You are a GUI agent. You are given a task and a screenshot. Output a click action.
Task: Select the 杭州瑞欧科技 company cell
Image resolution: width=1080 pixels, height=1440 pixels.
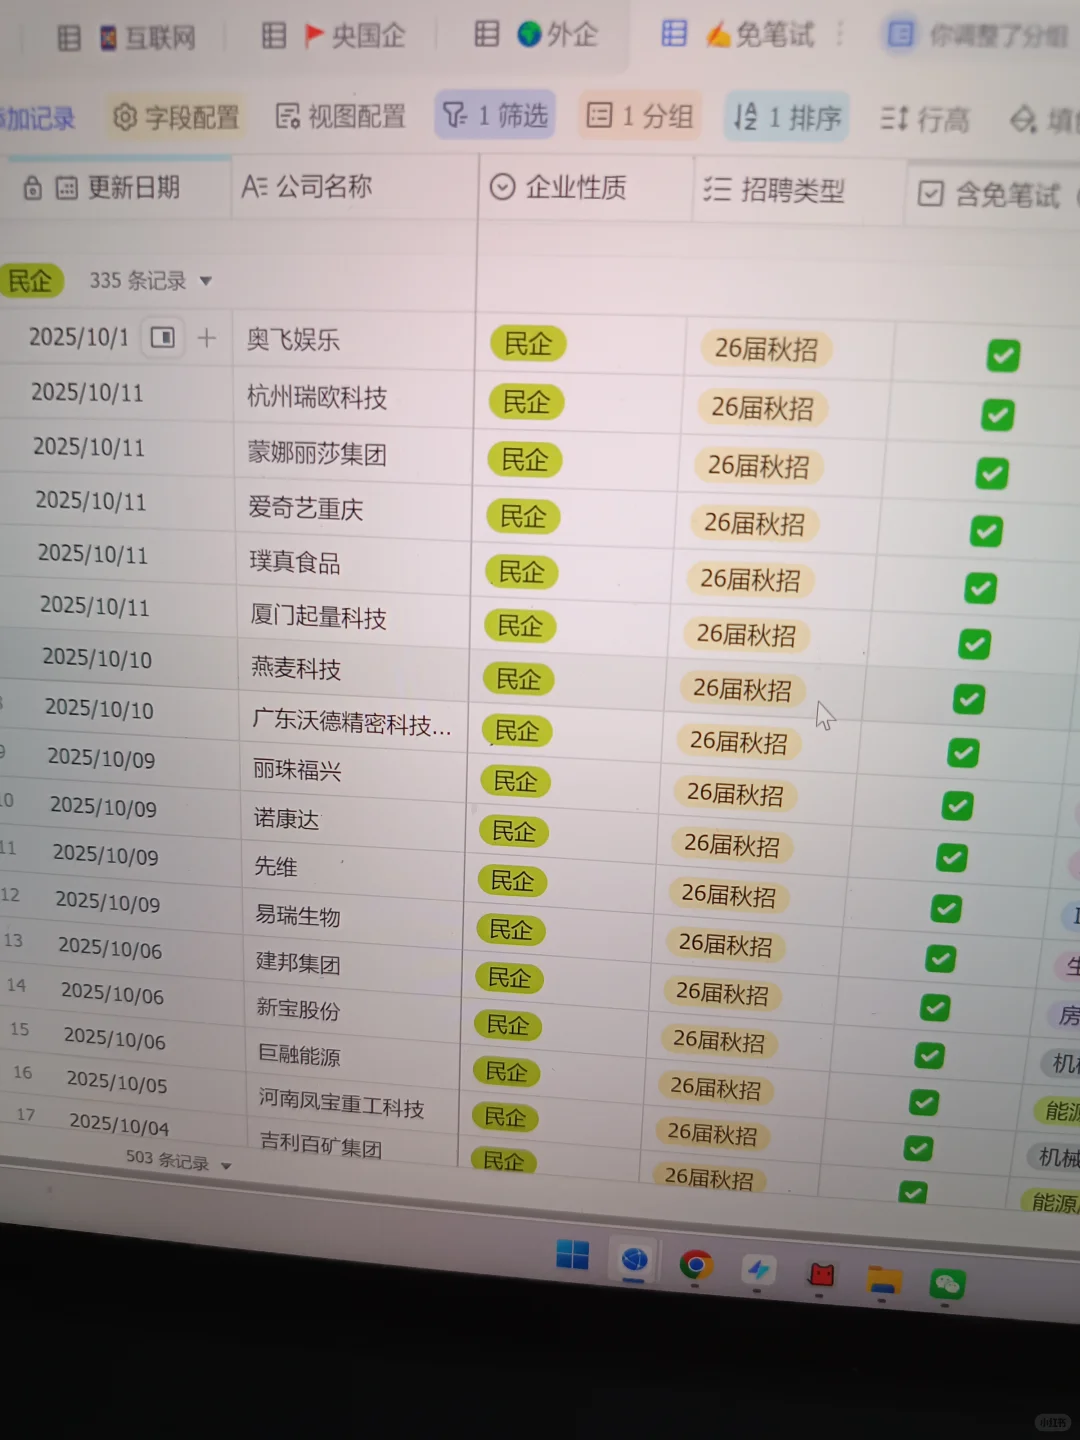[354, 398]
